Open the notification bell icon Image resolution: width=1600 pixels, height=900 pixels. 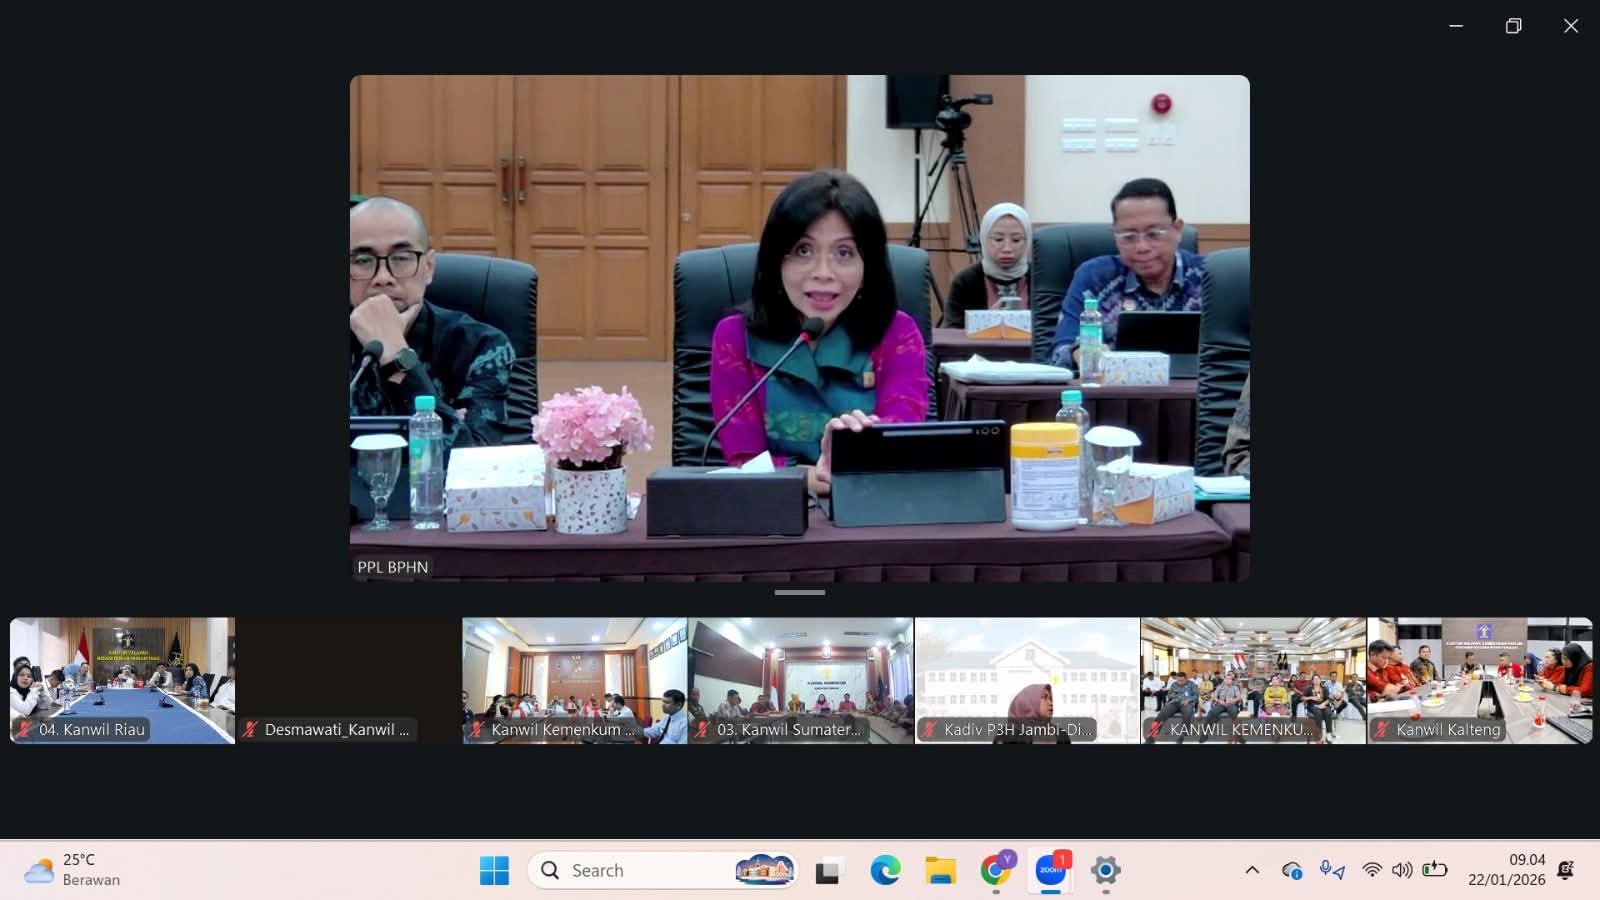click(x=1566, y=870)
